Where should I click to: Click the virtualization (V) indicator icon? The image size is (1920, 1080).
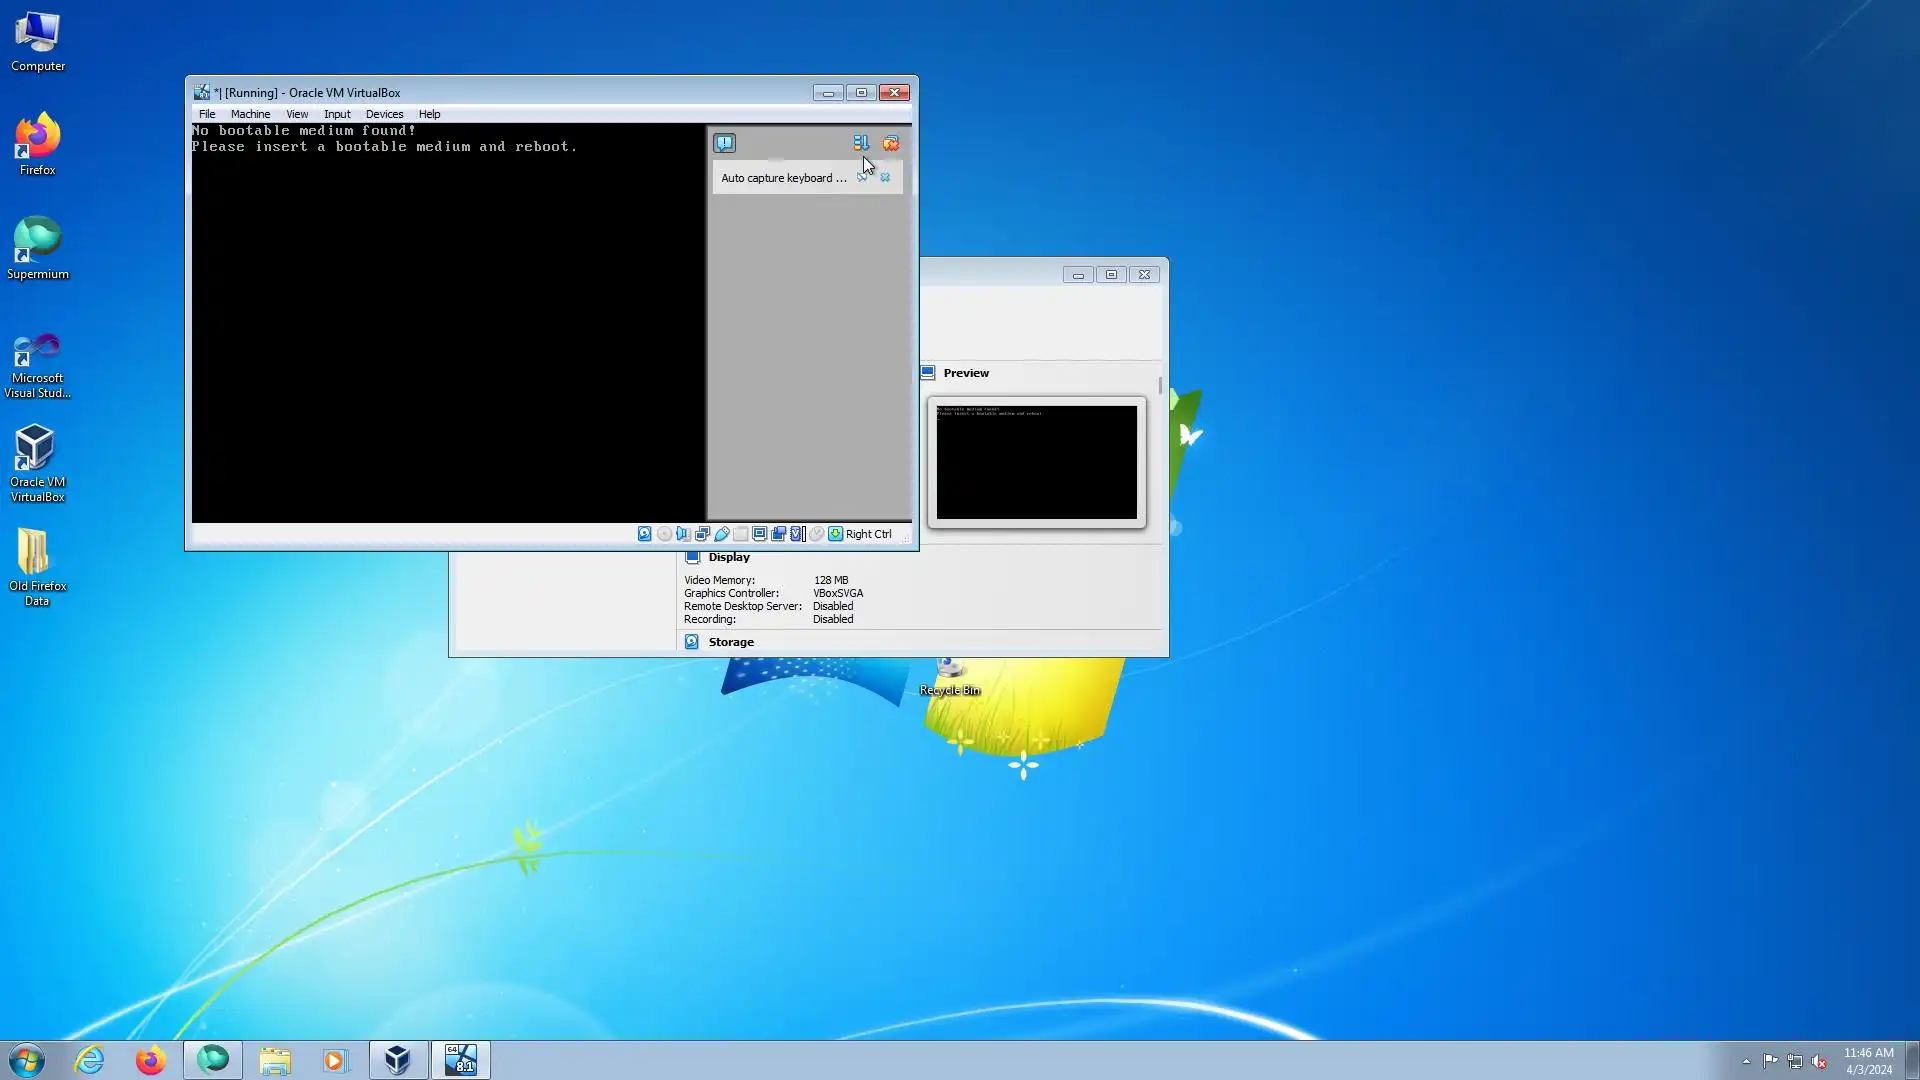pyautogui.click(x=796, y=534)
